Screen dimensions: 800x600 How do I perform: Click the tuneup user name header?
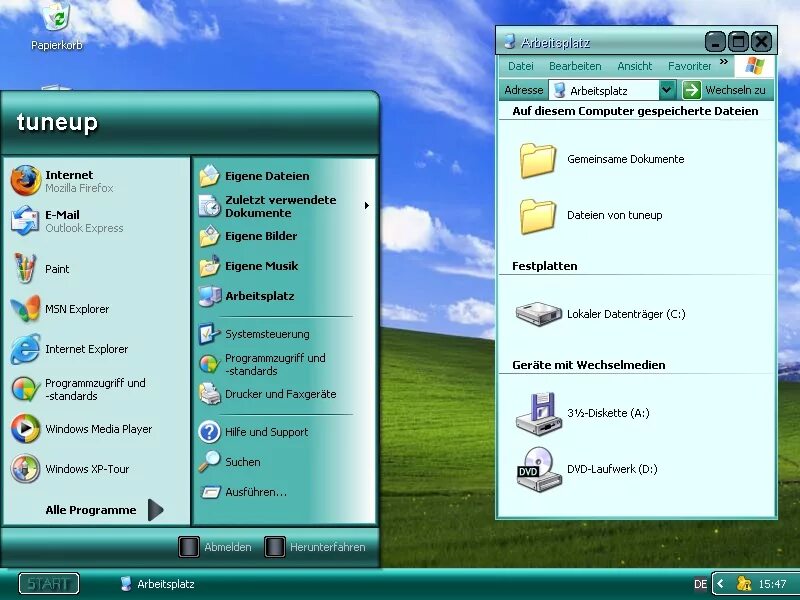point(57,122)
